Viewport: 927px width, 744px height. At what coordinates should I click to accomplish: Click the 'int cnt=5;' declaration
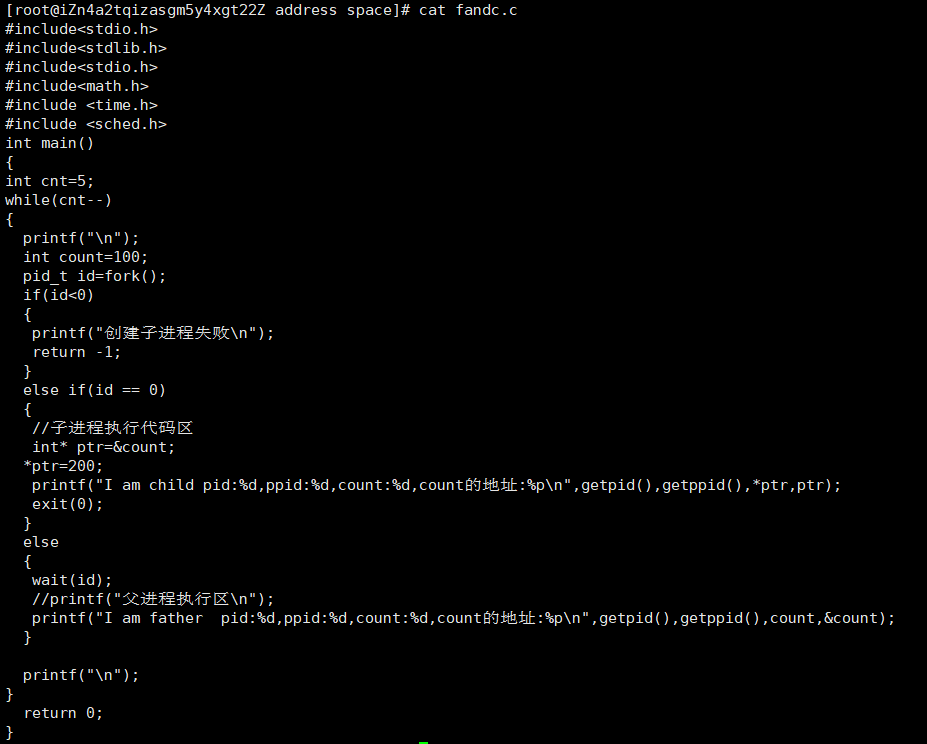point(50,181)
